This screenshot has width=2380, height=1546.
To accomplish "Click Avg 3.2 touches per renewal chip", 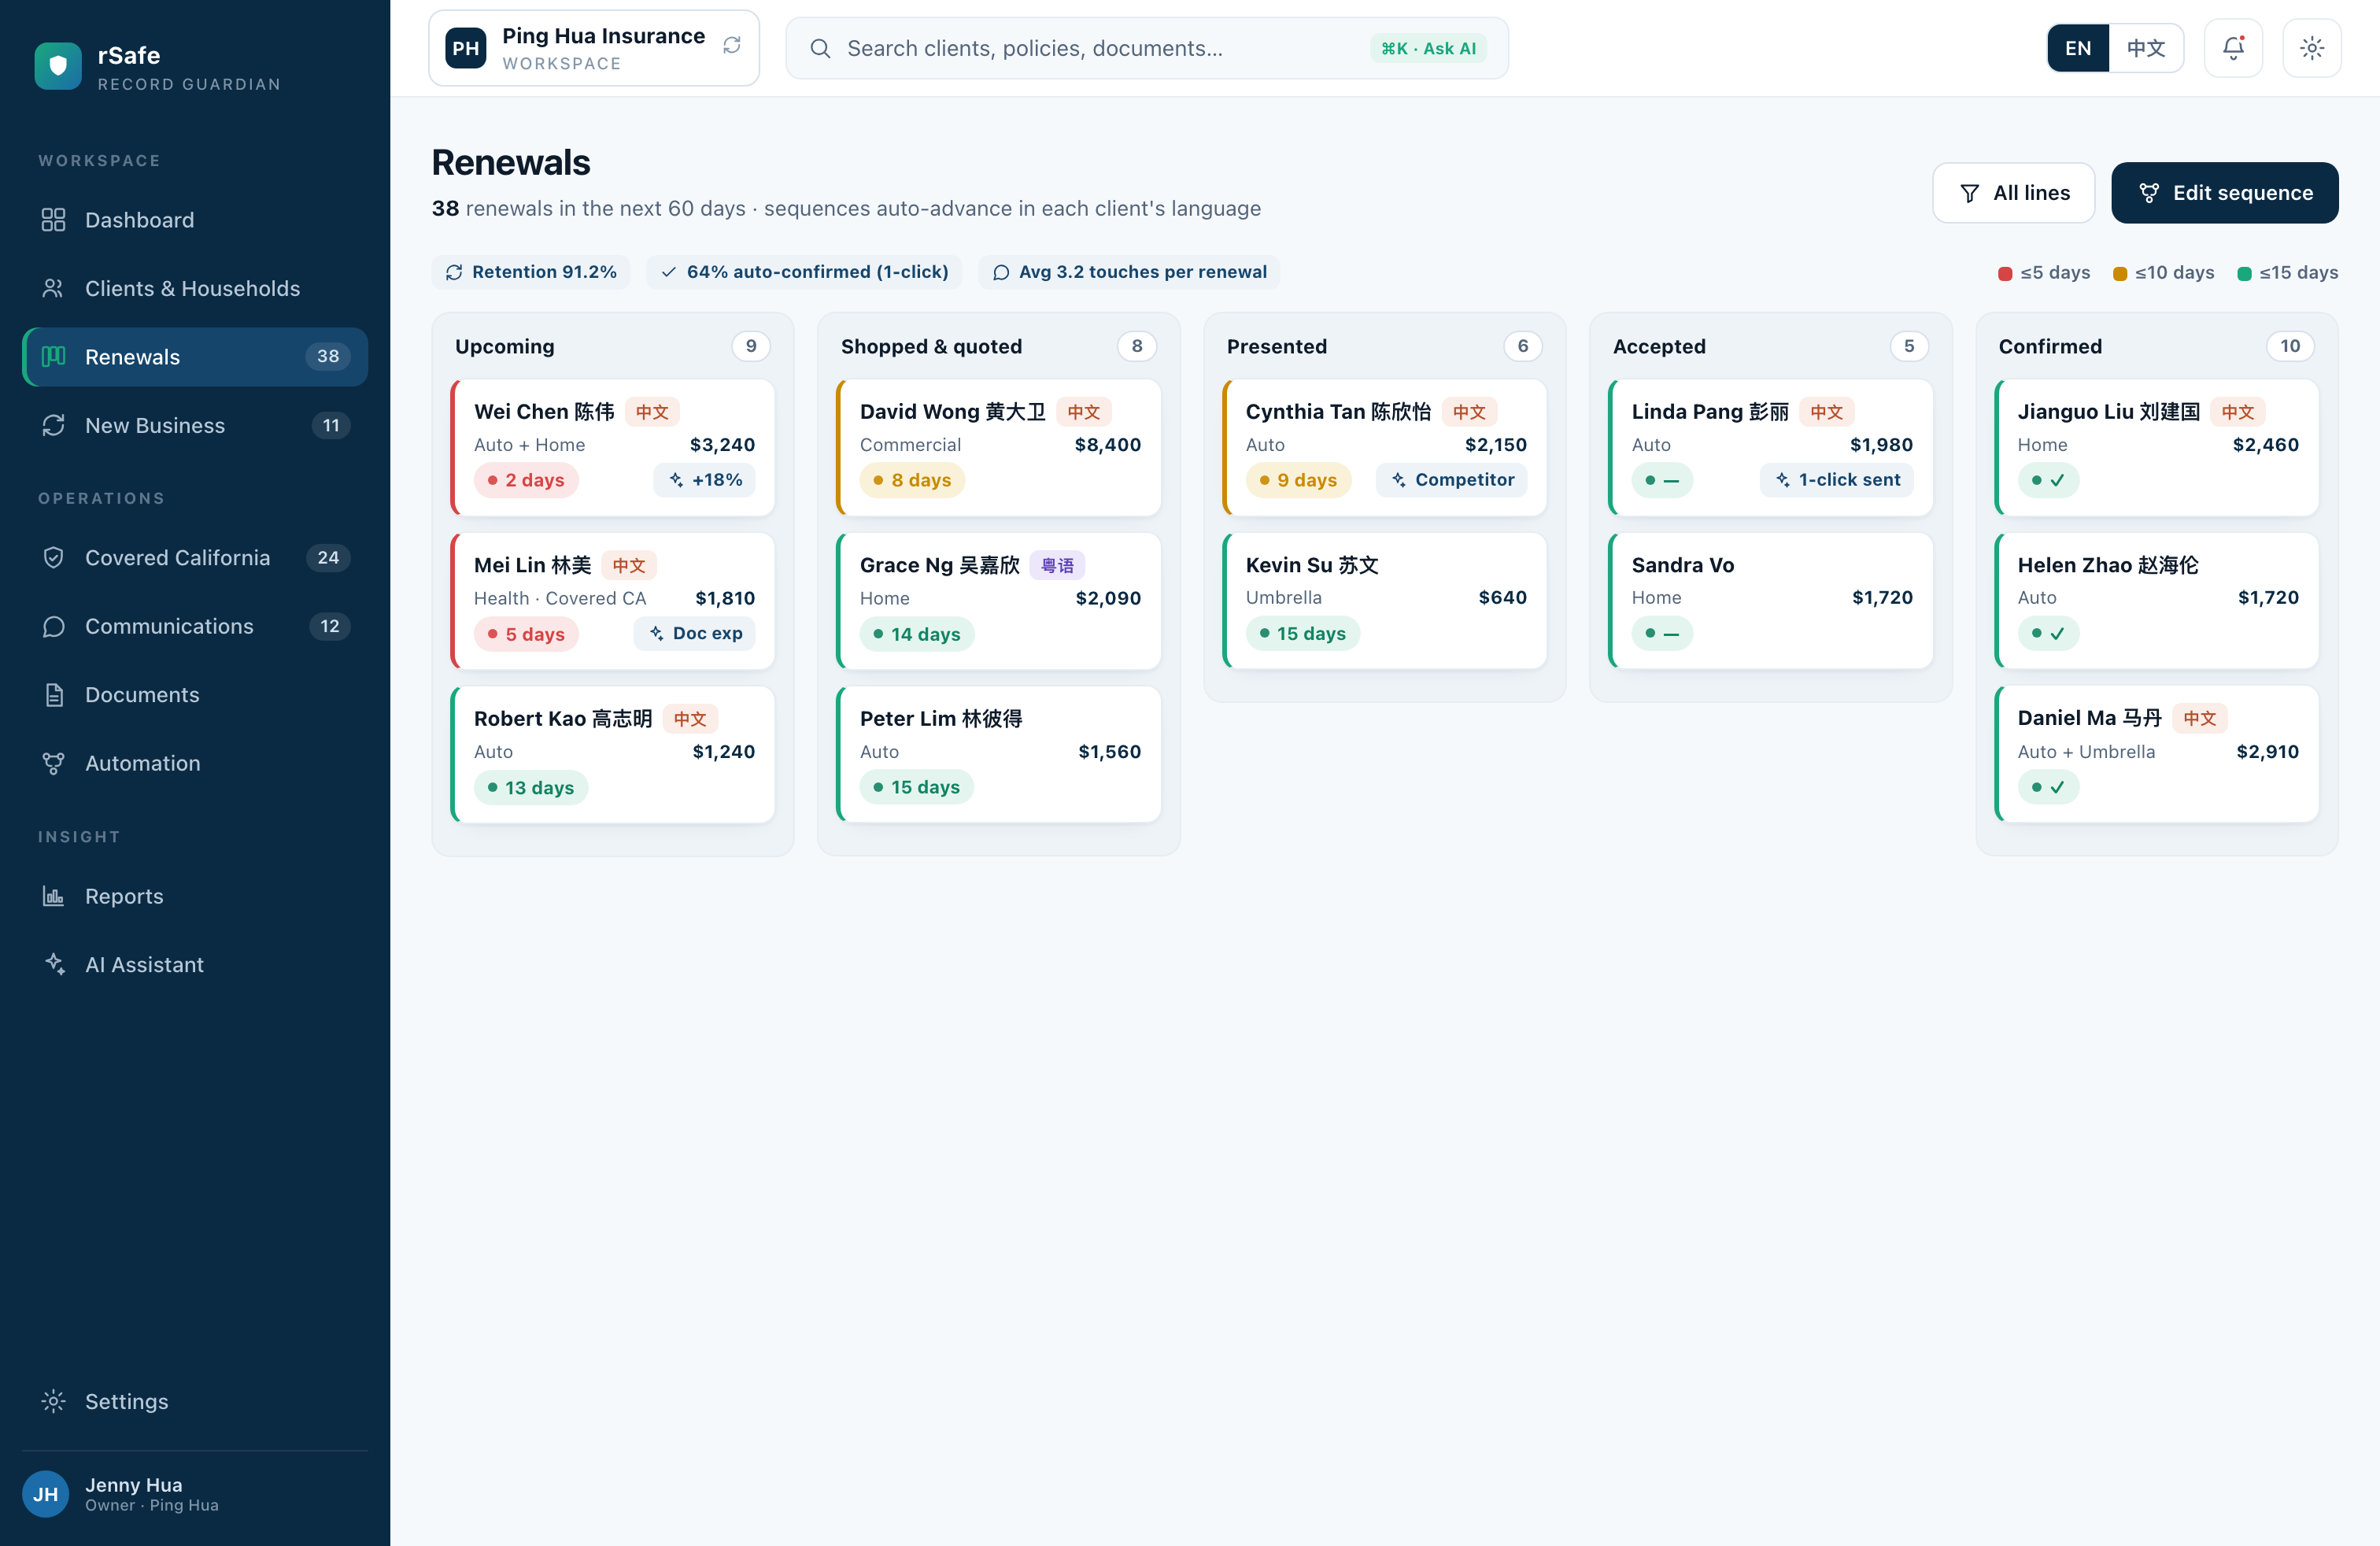I will click(x=1129, y=272).
